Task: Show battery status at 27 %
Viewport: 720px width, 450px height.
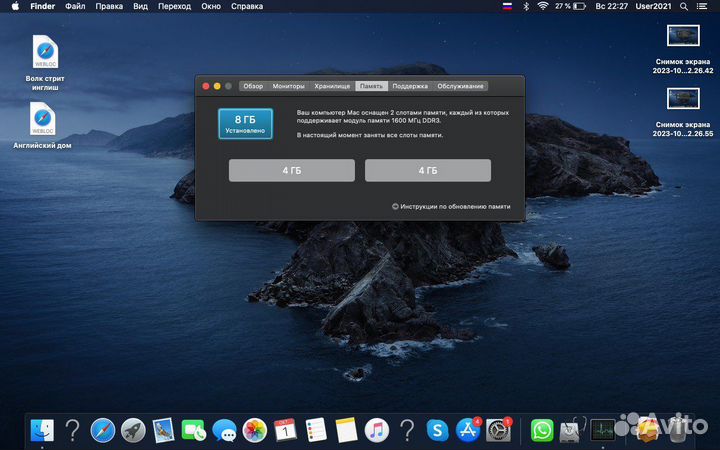Action: [x=570, y=6]
